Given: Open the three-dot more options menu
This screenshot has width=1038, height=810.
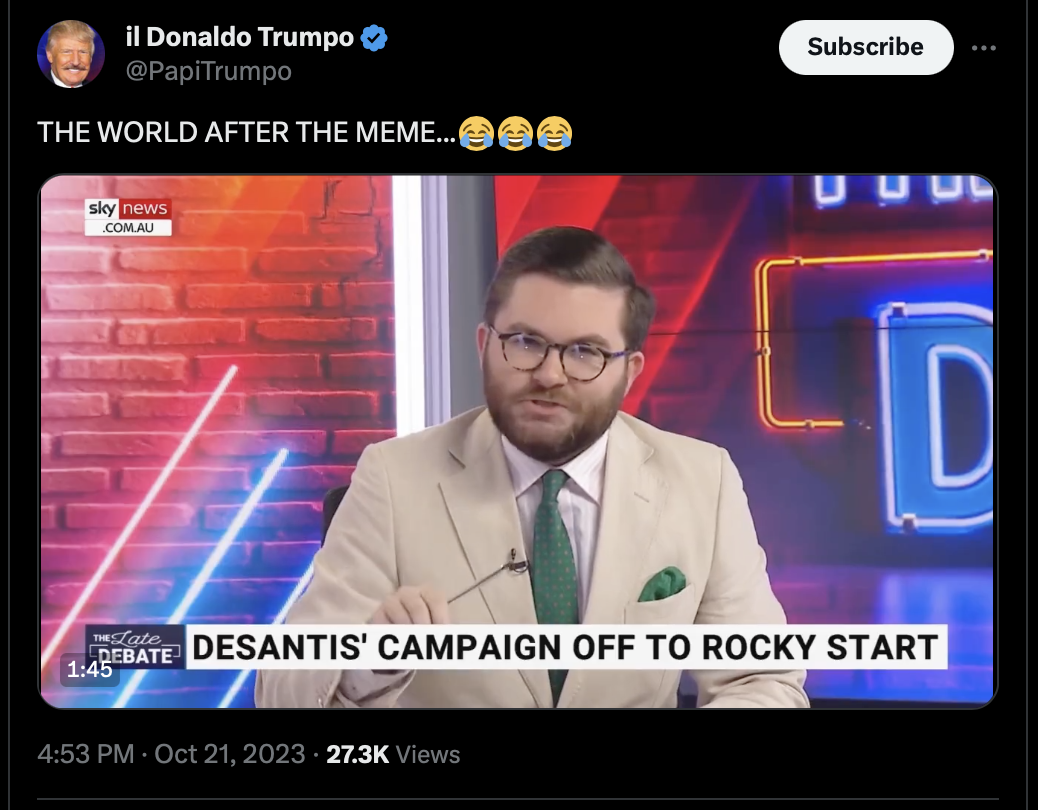Looking at the screenshot, I should coord(984,48).
